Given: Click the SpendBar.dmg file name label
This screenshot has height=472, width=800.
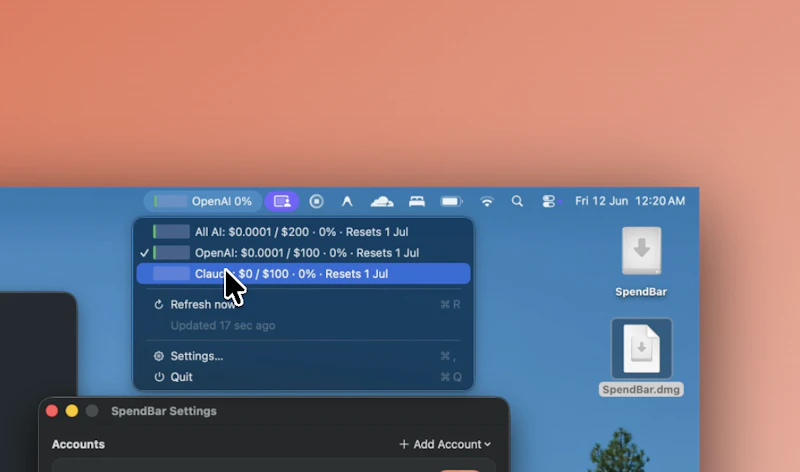Looking at the screenshot, I should 641,390.
